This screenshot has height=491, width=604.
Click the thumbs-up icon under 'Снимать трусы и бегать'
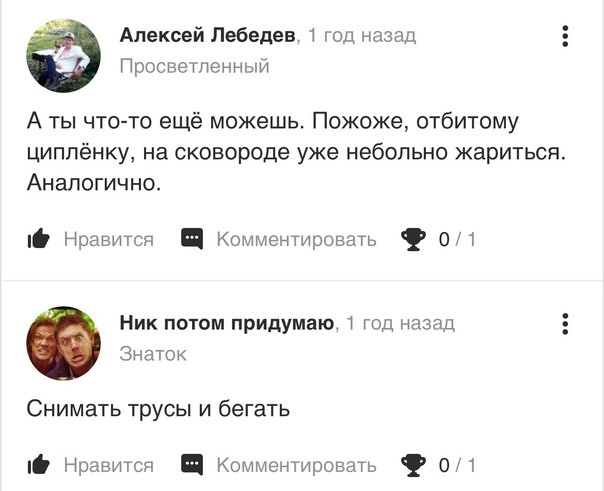(x=39, y=465)
